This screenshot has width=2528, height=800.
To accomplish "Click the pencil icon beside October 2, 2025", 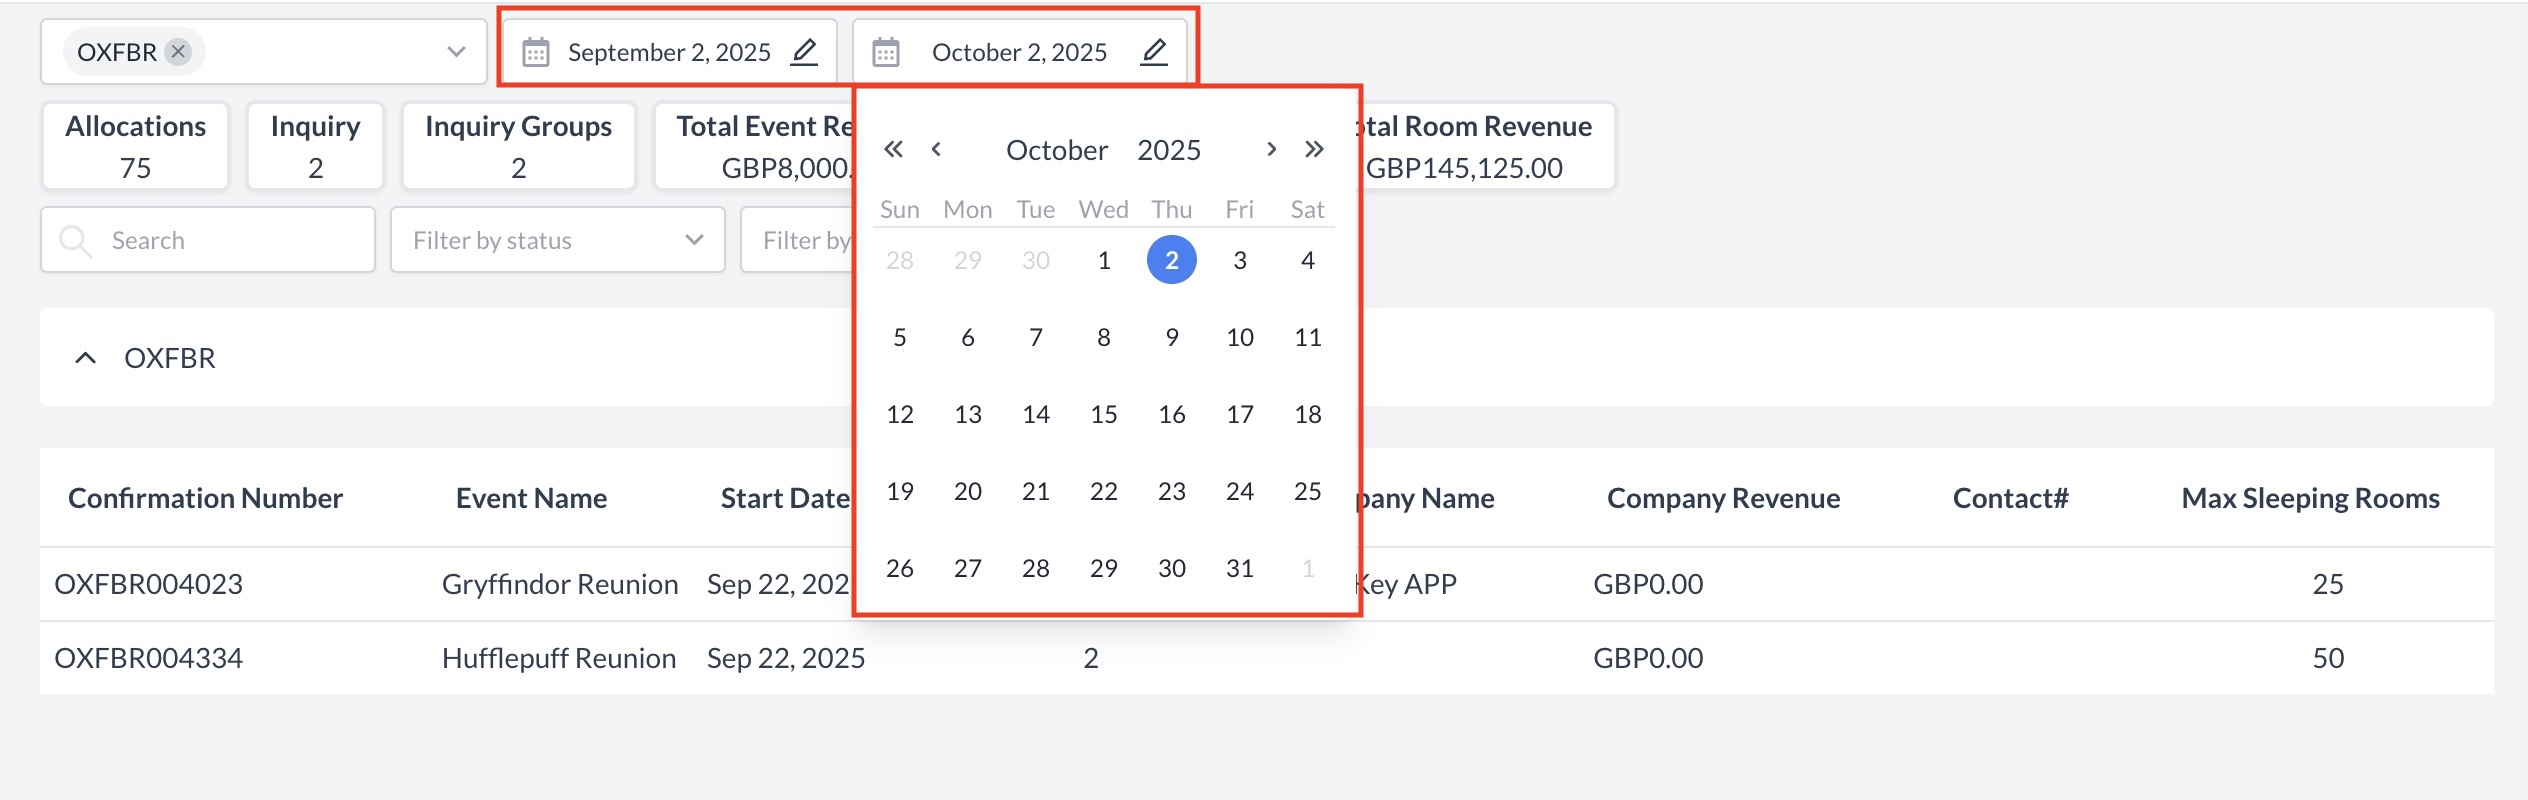I will coord(1154,52).
